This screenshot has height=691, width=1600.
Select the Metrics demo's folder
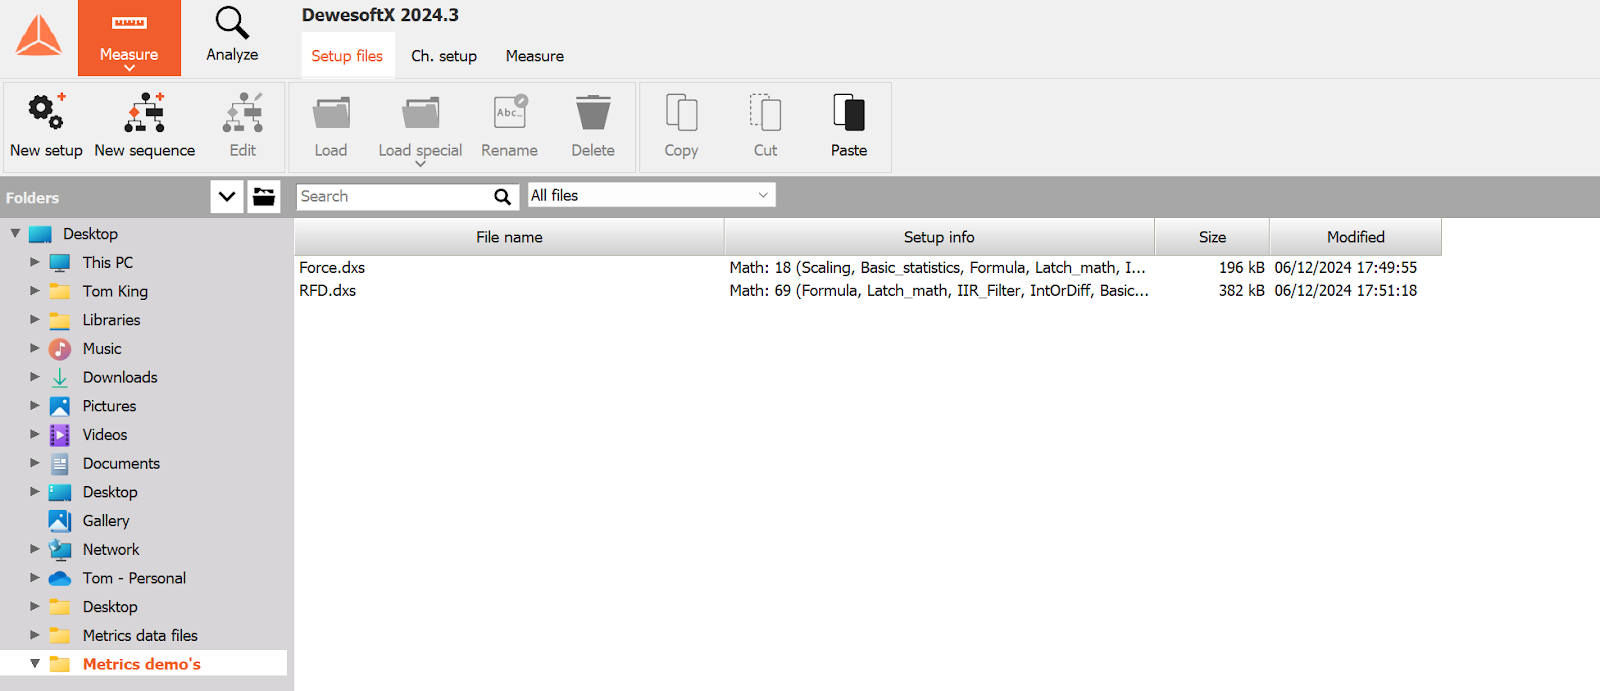click(x=142, y=664)
